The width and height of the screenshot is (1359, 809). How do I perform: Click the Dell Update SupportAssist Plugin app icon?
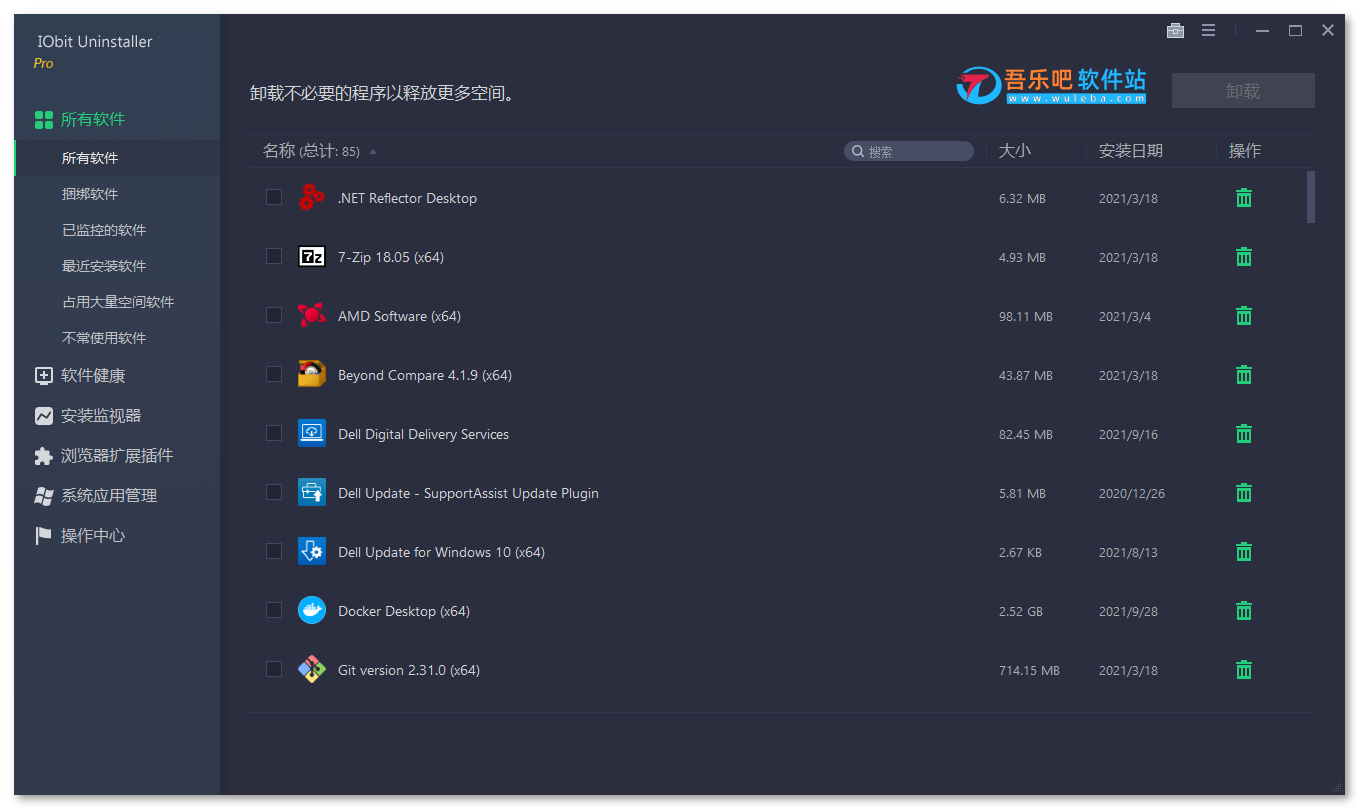(x=312, y=492)
